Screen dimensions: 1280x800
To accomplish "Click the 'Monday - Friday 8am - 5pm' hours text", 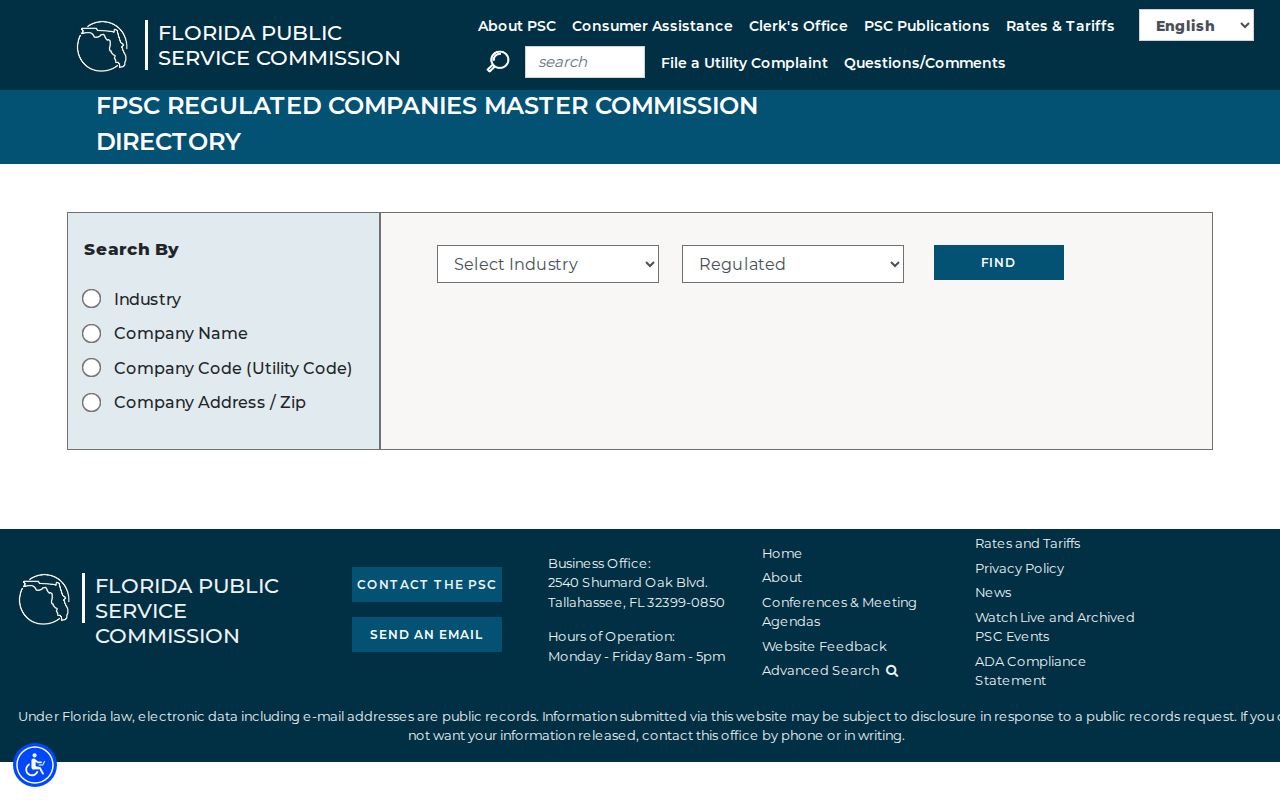I will pos(637,656).
